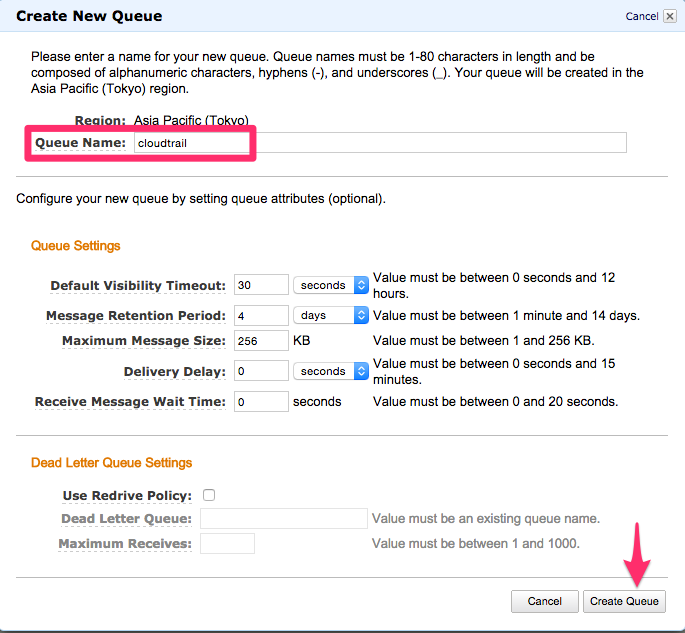Focus the Delivery Delay value field

(261, 371)
